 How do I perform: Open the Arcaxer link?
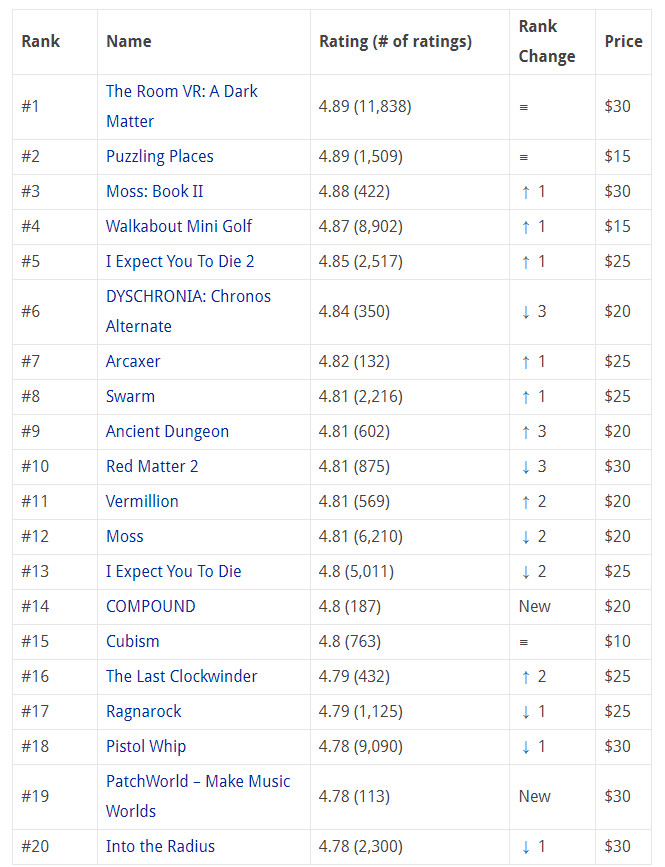[133, 361]
